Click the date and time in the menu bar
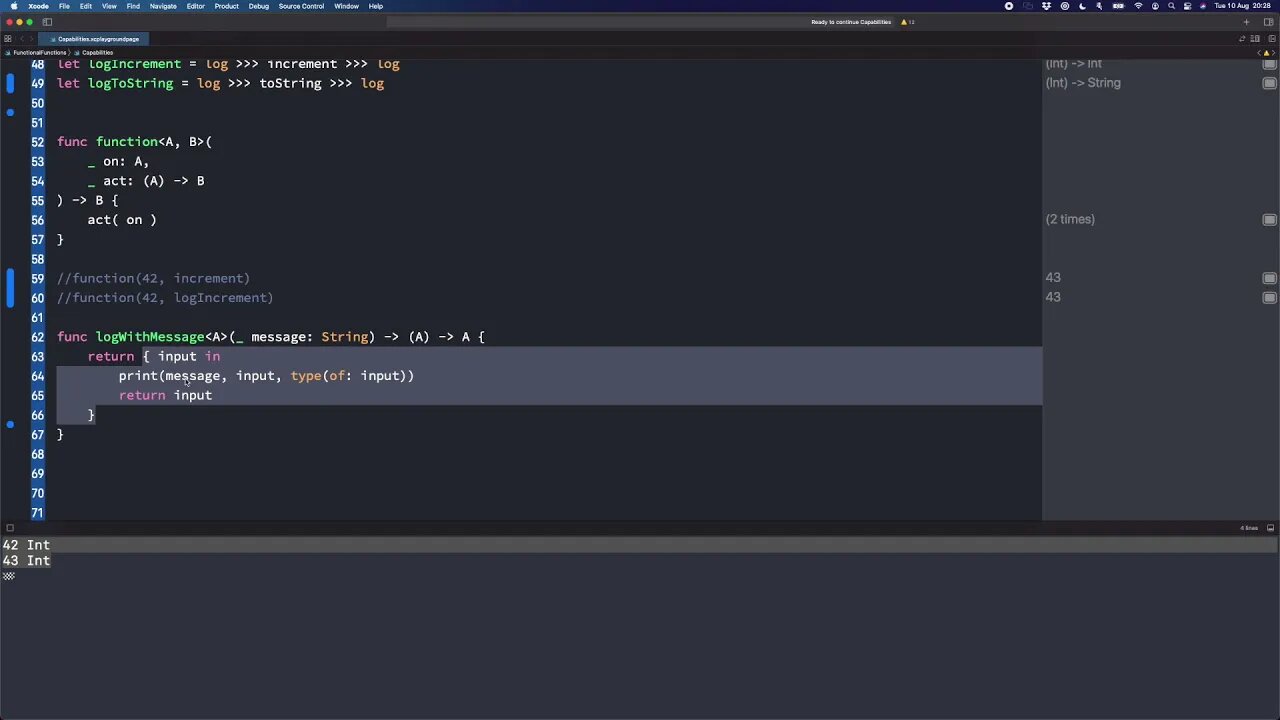The image size is (1280, 720). coord(1244,6)
